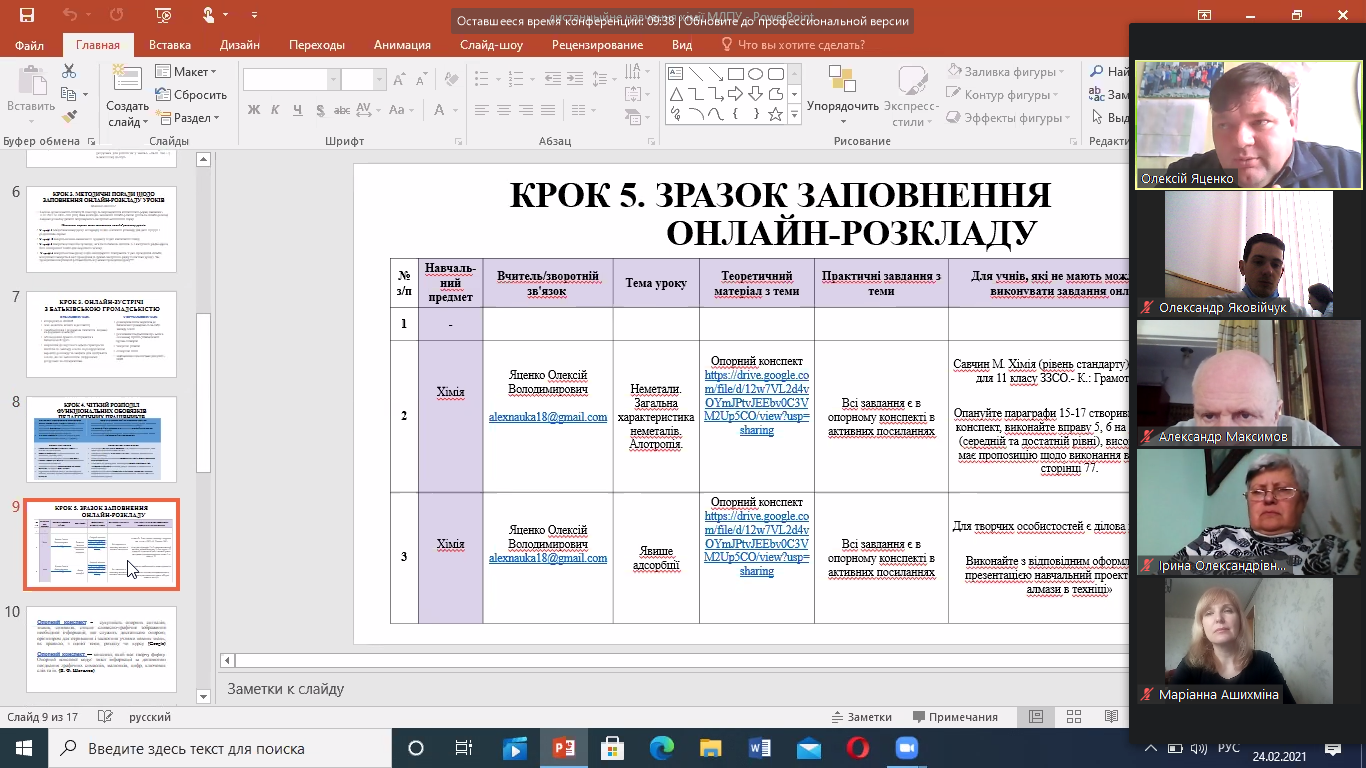Open reading view from status bar
This screenshot has height=768, width=1366.
[x=1111, y=717]
